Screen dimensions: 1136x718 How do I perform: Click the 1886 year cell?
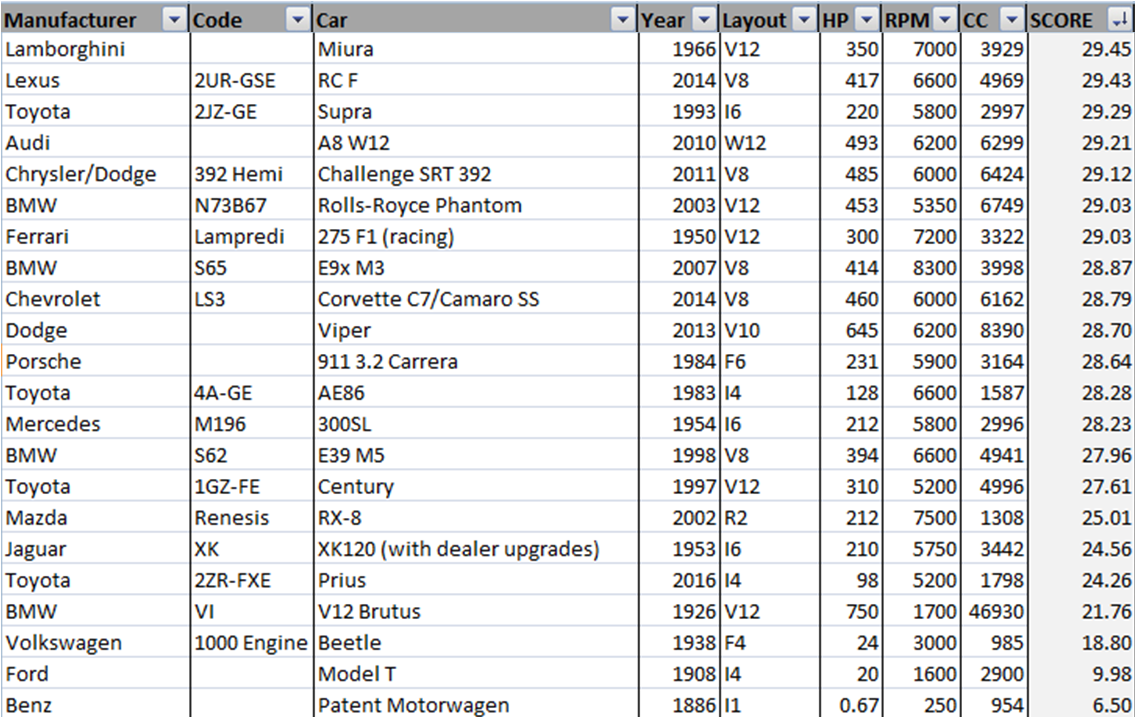pos(694,705)
